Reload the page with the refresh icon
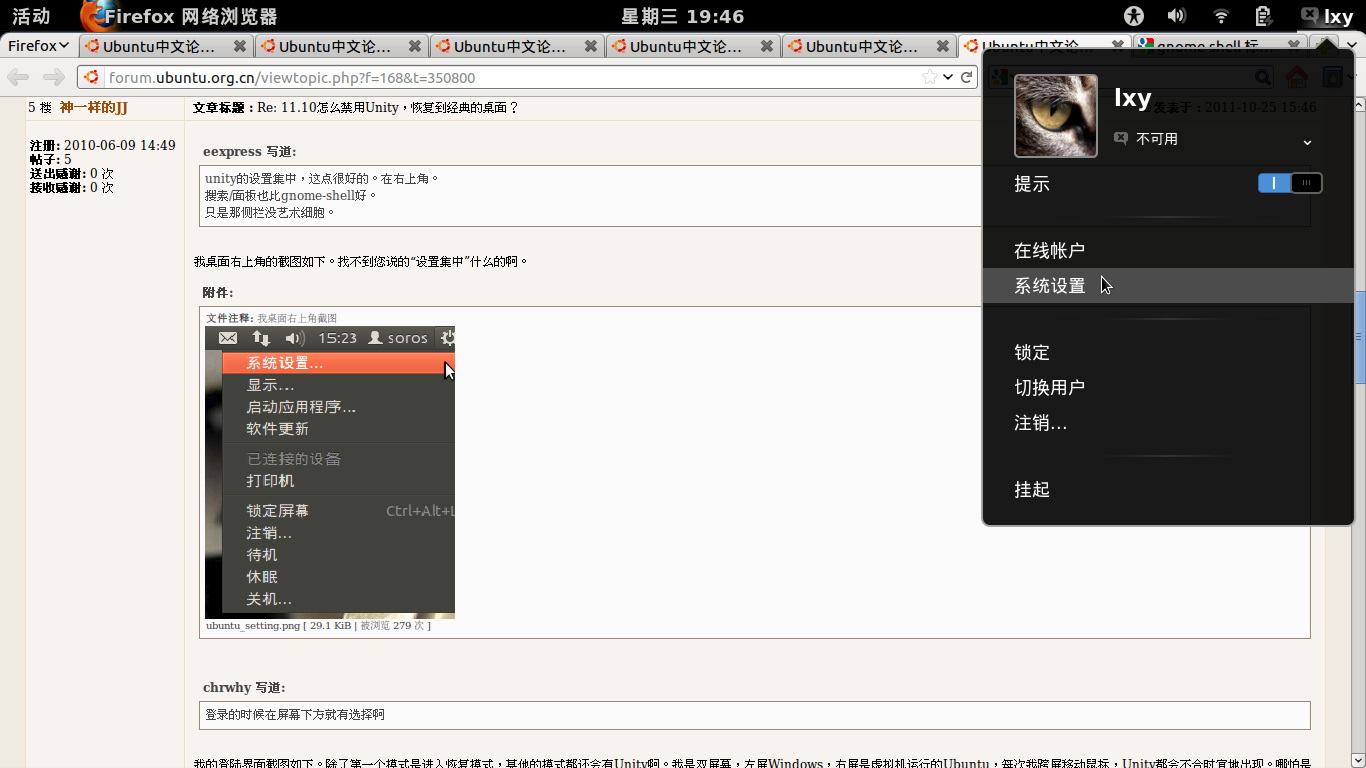This screenshot has width=1366, height=768. point(967,77)
